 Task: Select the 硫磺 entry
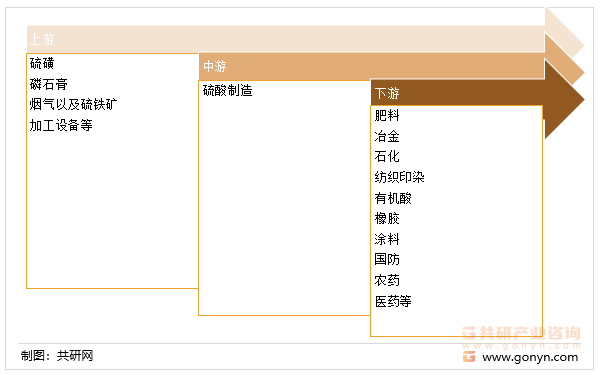point(42,63)
